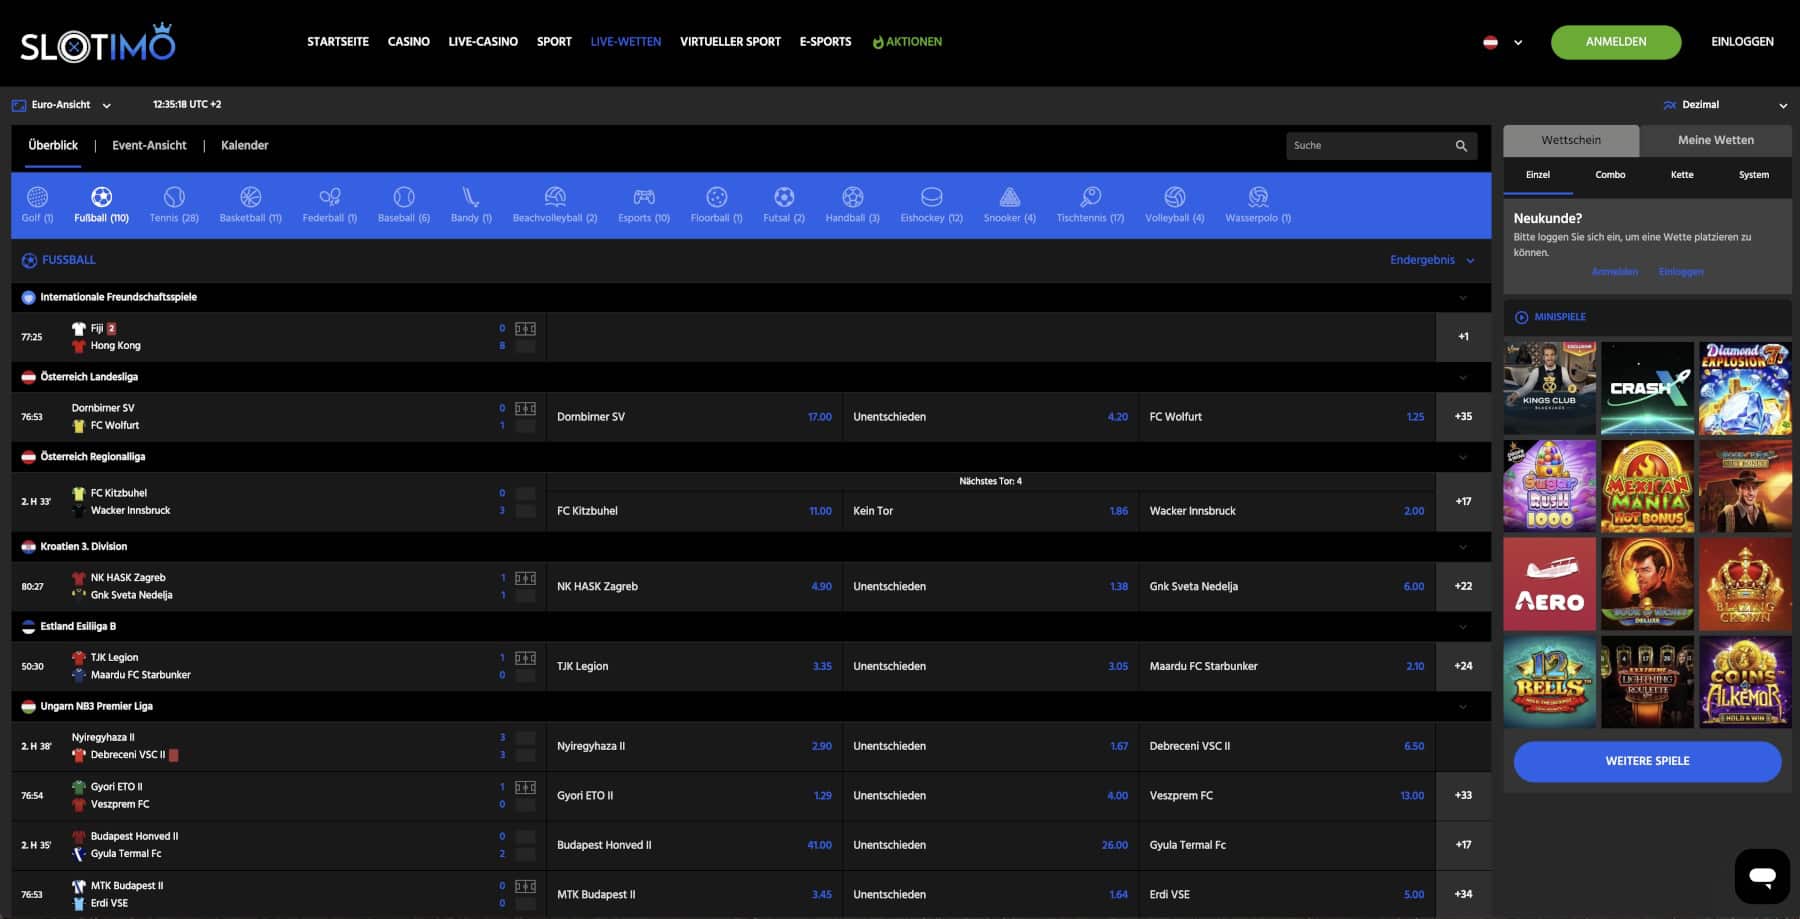Image resolution: width=1800 pixels, height=919 pixels.
Task: Select the Esports (10) gamepad icon
Action: tap(644, 197)
